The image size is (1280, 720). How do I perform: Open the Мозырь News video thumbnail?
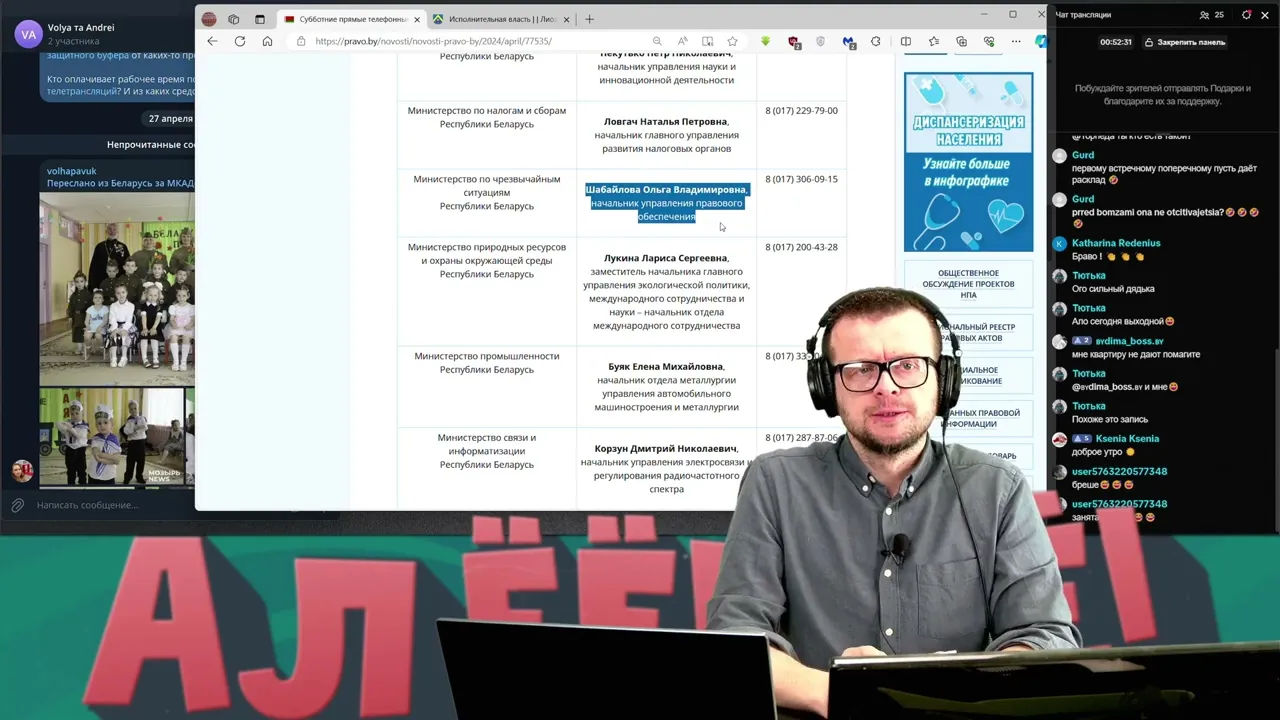(x=112, y=437)
